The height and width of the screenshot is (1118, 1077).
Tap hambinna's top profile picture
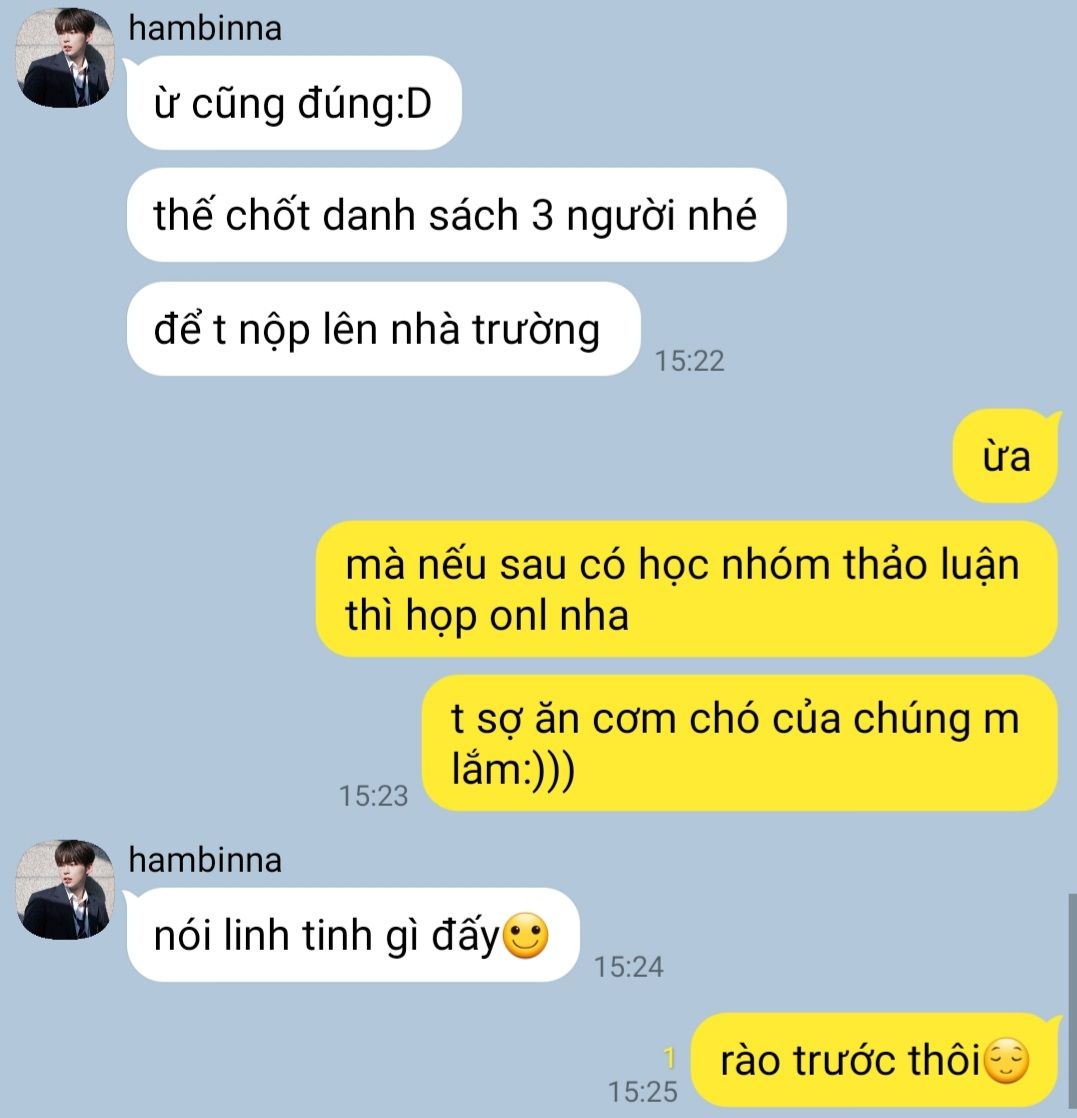(x=65, y=58)
